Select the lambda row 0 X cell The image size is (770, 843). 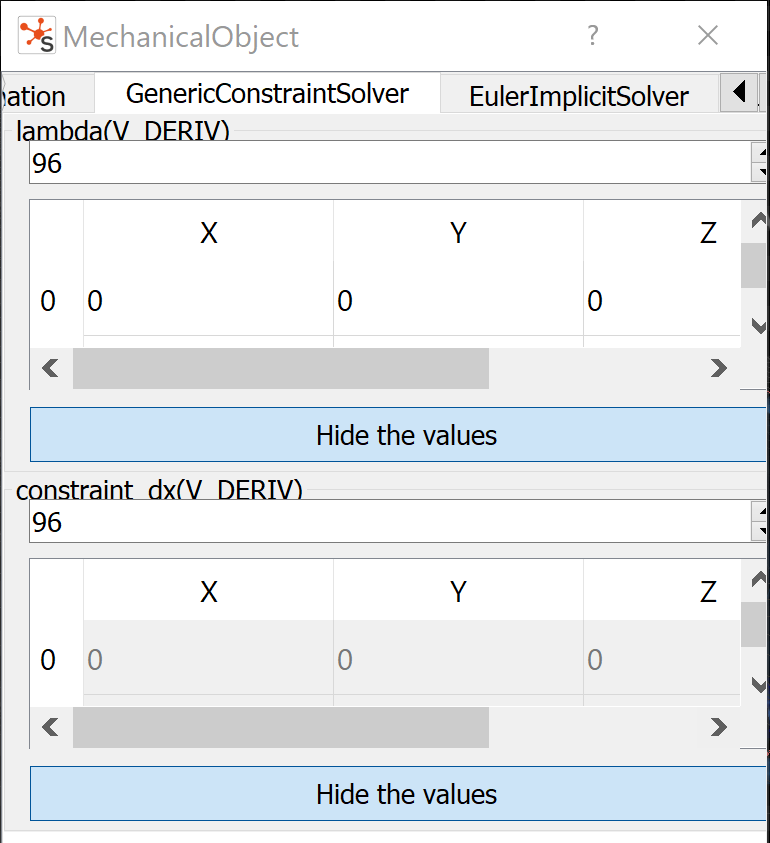[x=209, y=300]
